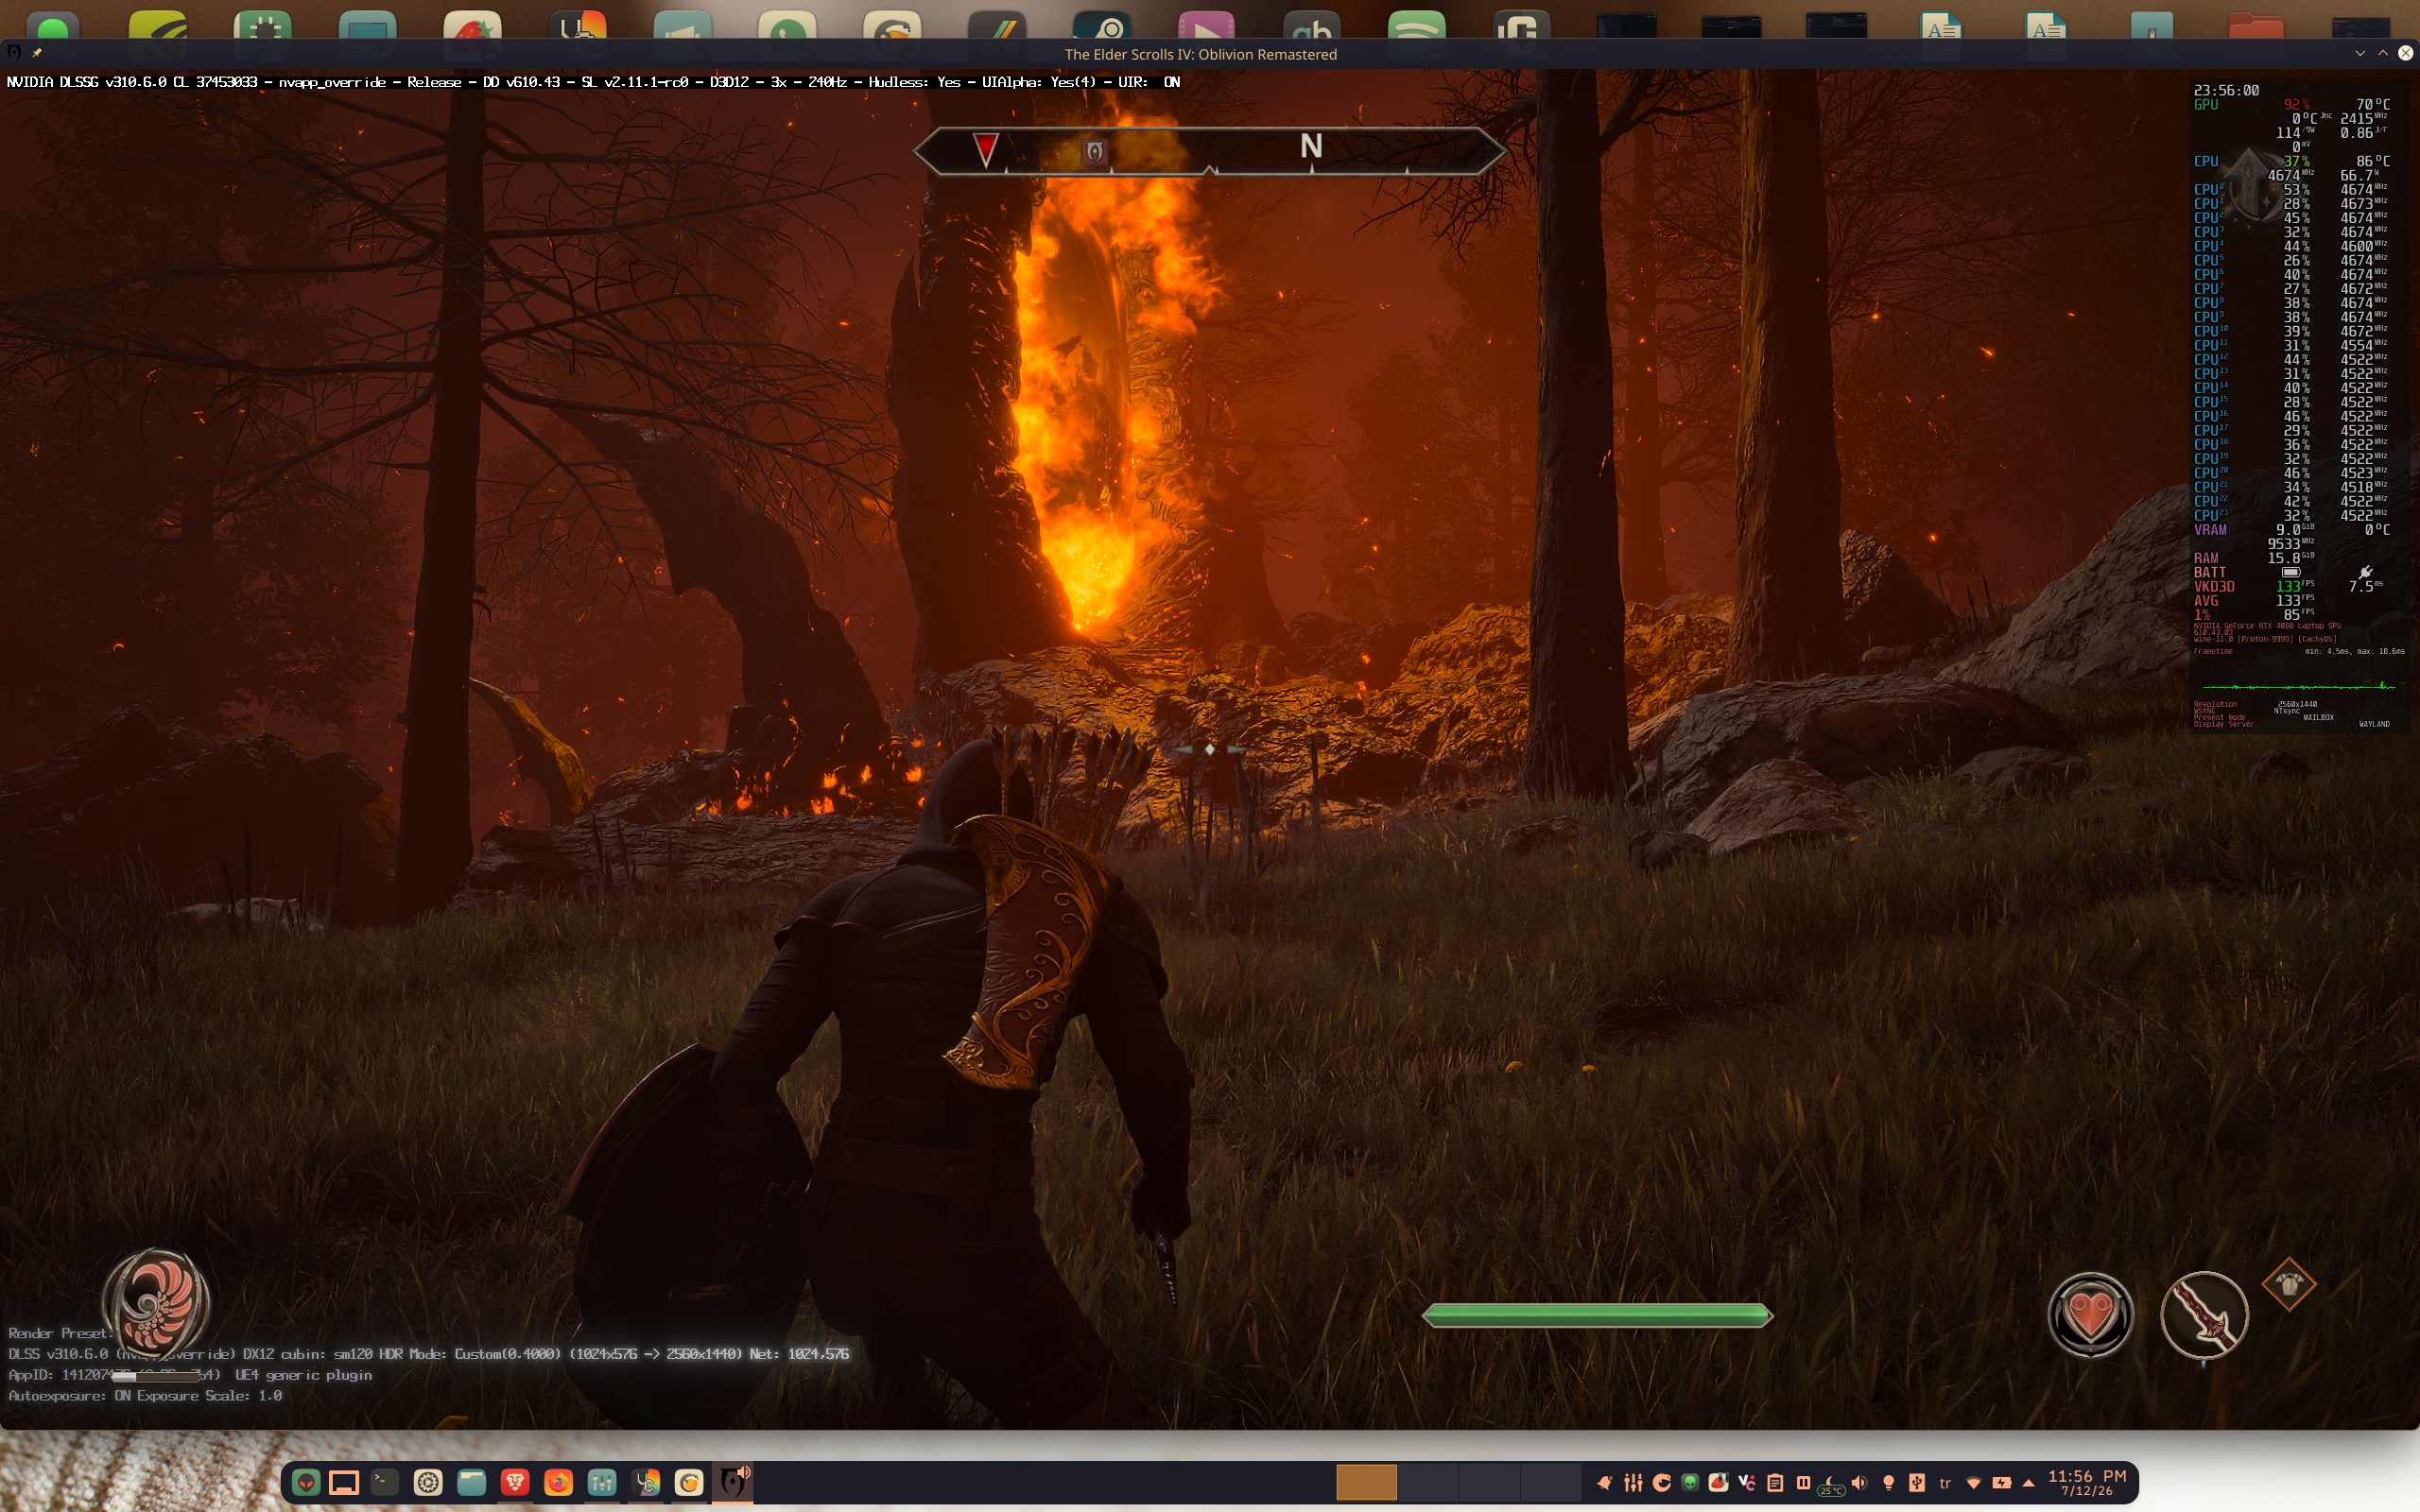Click the 'NVIDIA DLSSG v310.6.0' debug text line
Screen dimensions: 2420x1512
(x=593, y=82)
